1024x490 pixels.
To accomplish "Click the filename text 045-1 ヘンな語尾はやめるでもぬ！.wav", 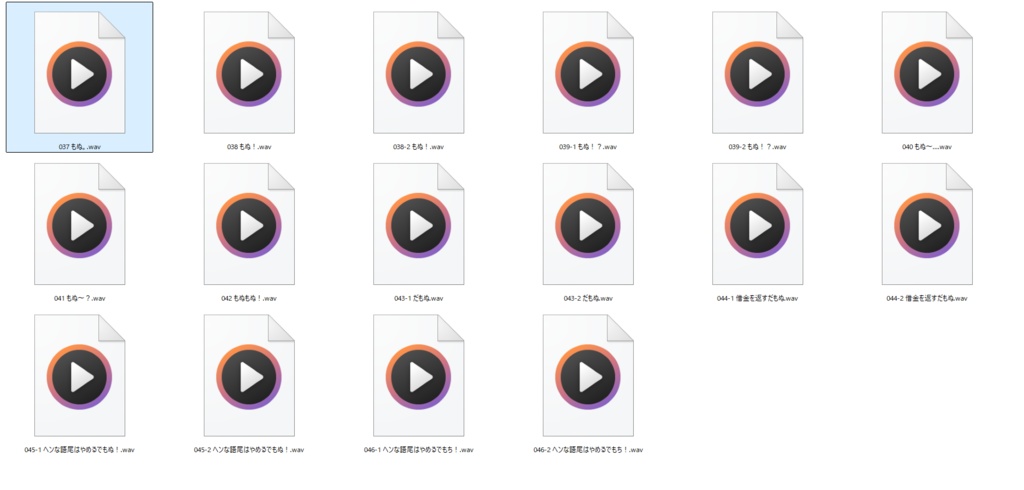I will (80, 449).
